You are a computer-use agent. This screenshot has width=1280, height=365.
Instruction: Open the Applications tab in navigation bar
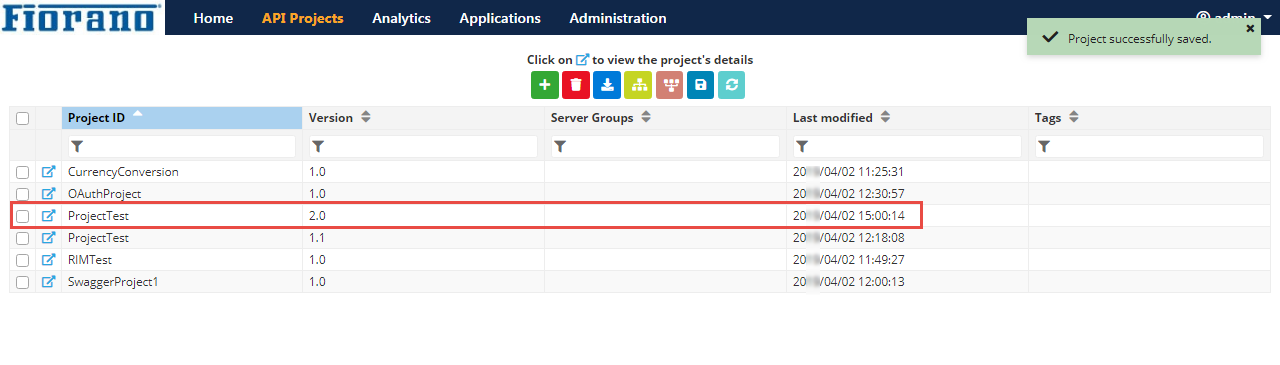(500, 18)
